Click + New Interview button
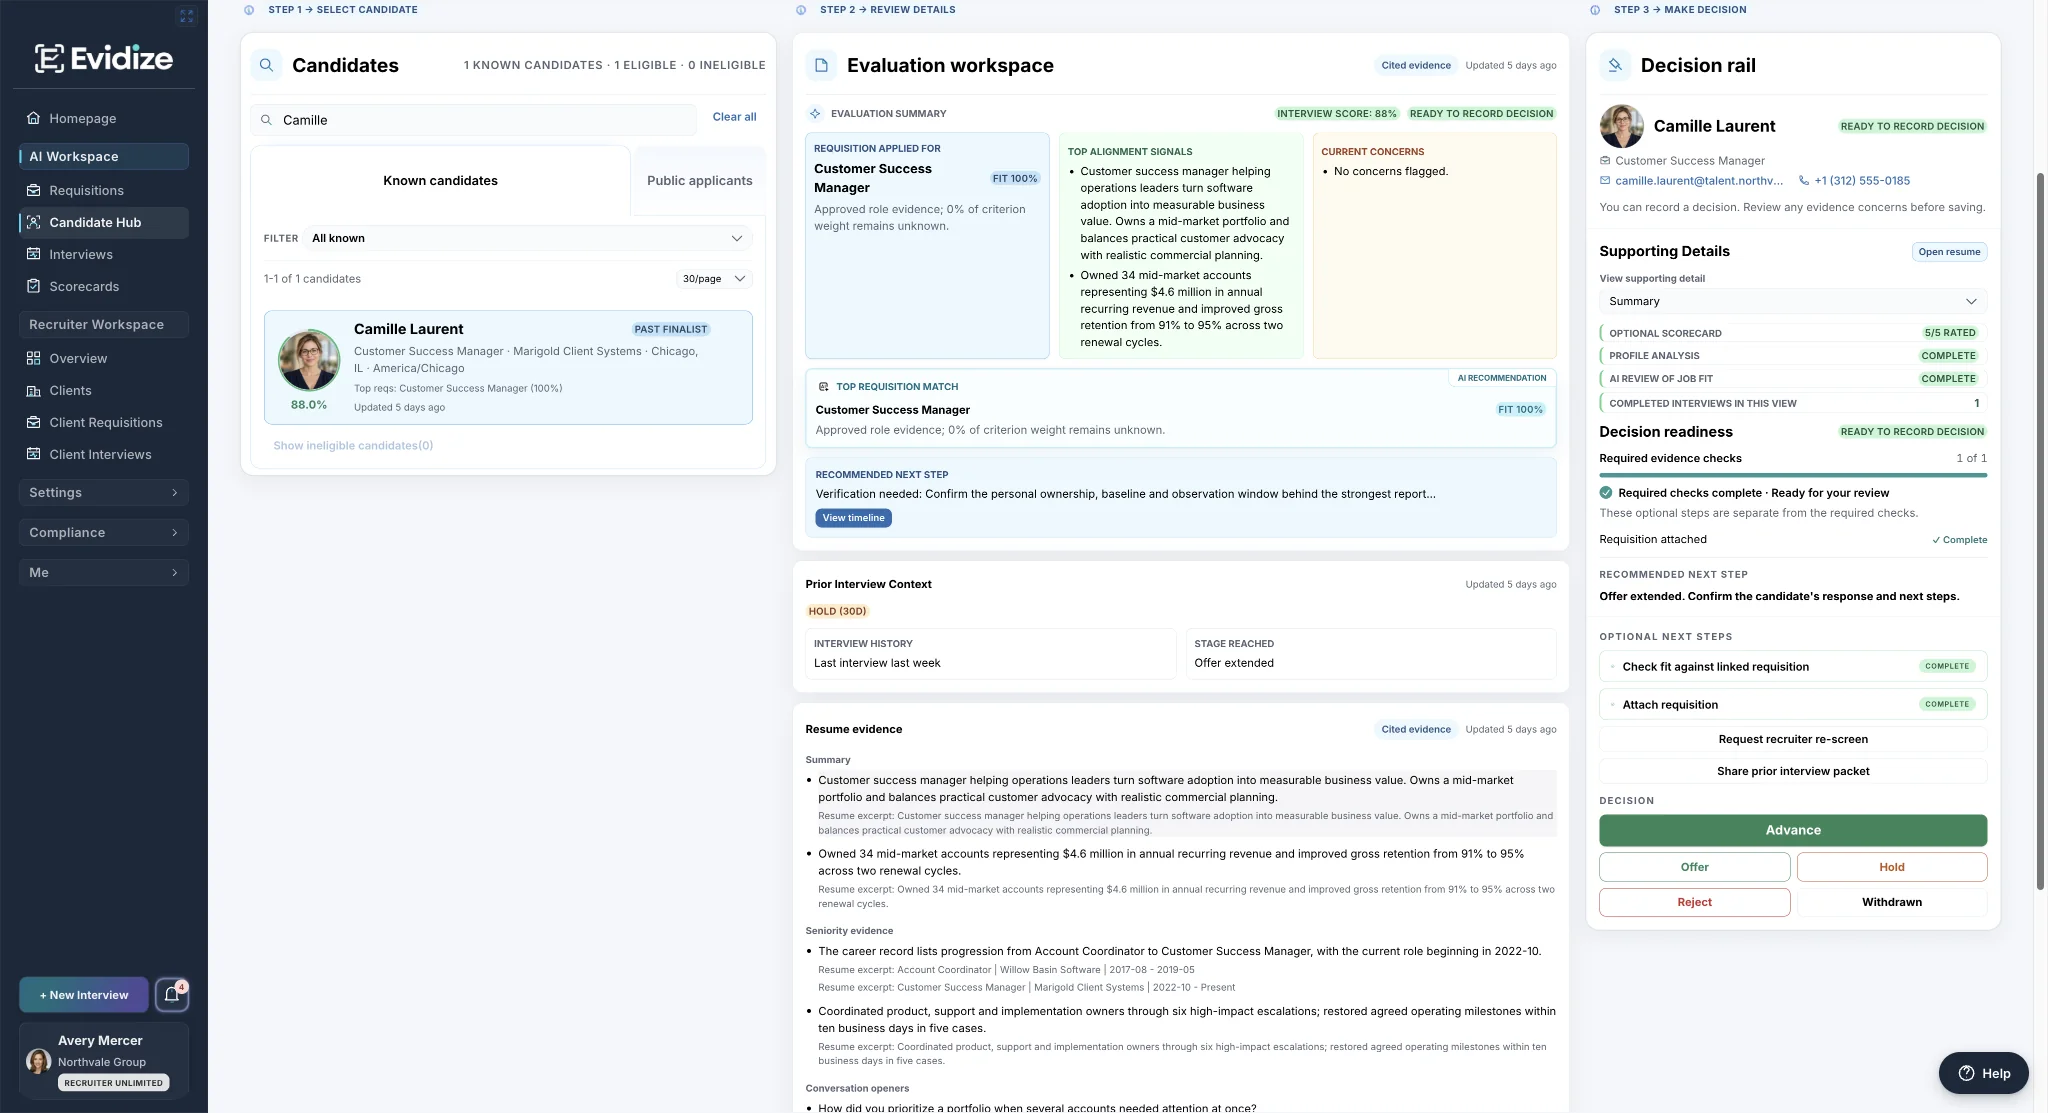 84,995
